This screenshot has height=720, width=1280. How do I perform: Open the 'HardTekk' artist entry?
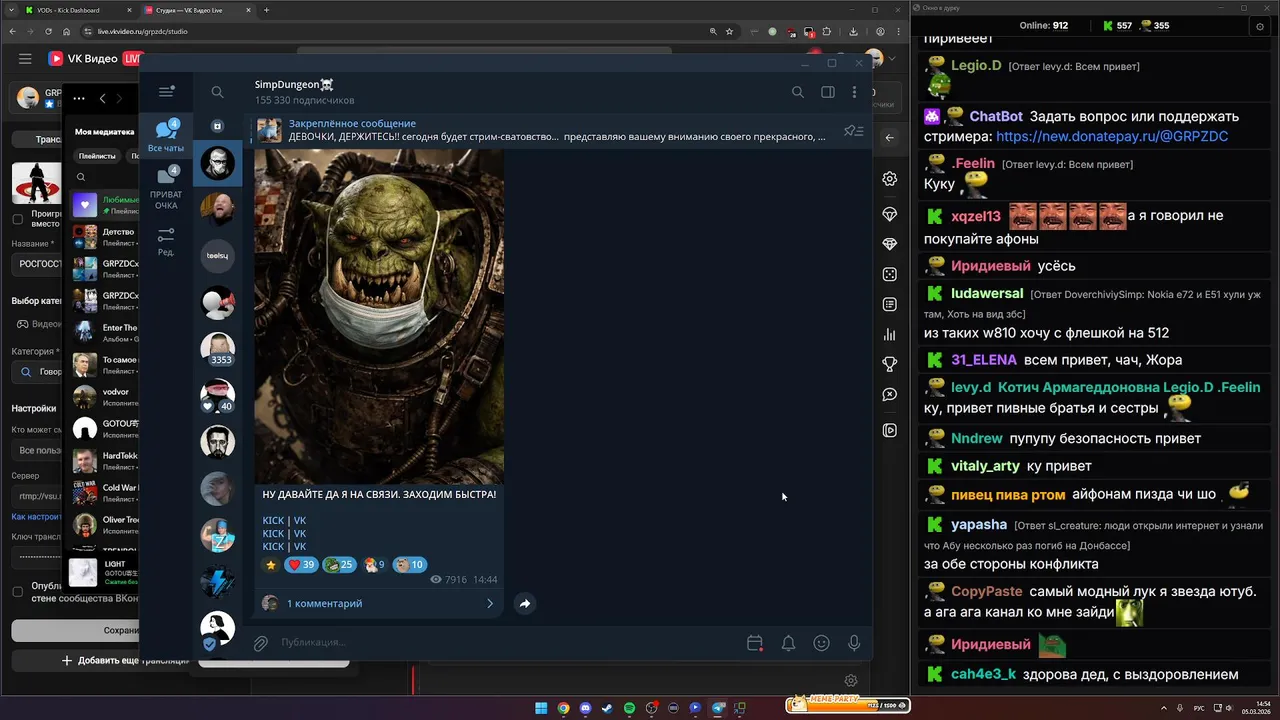pos(105,461)
